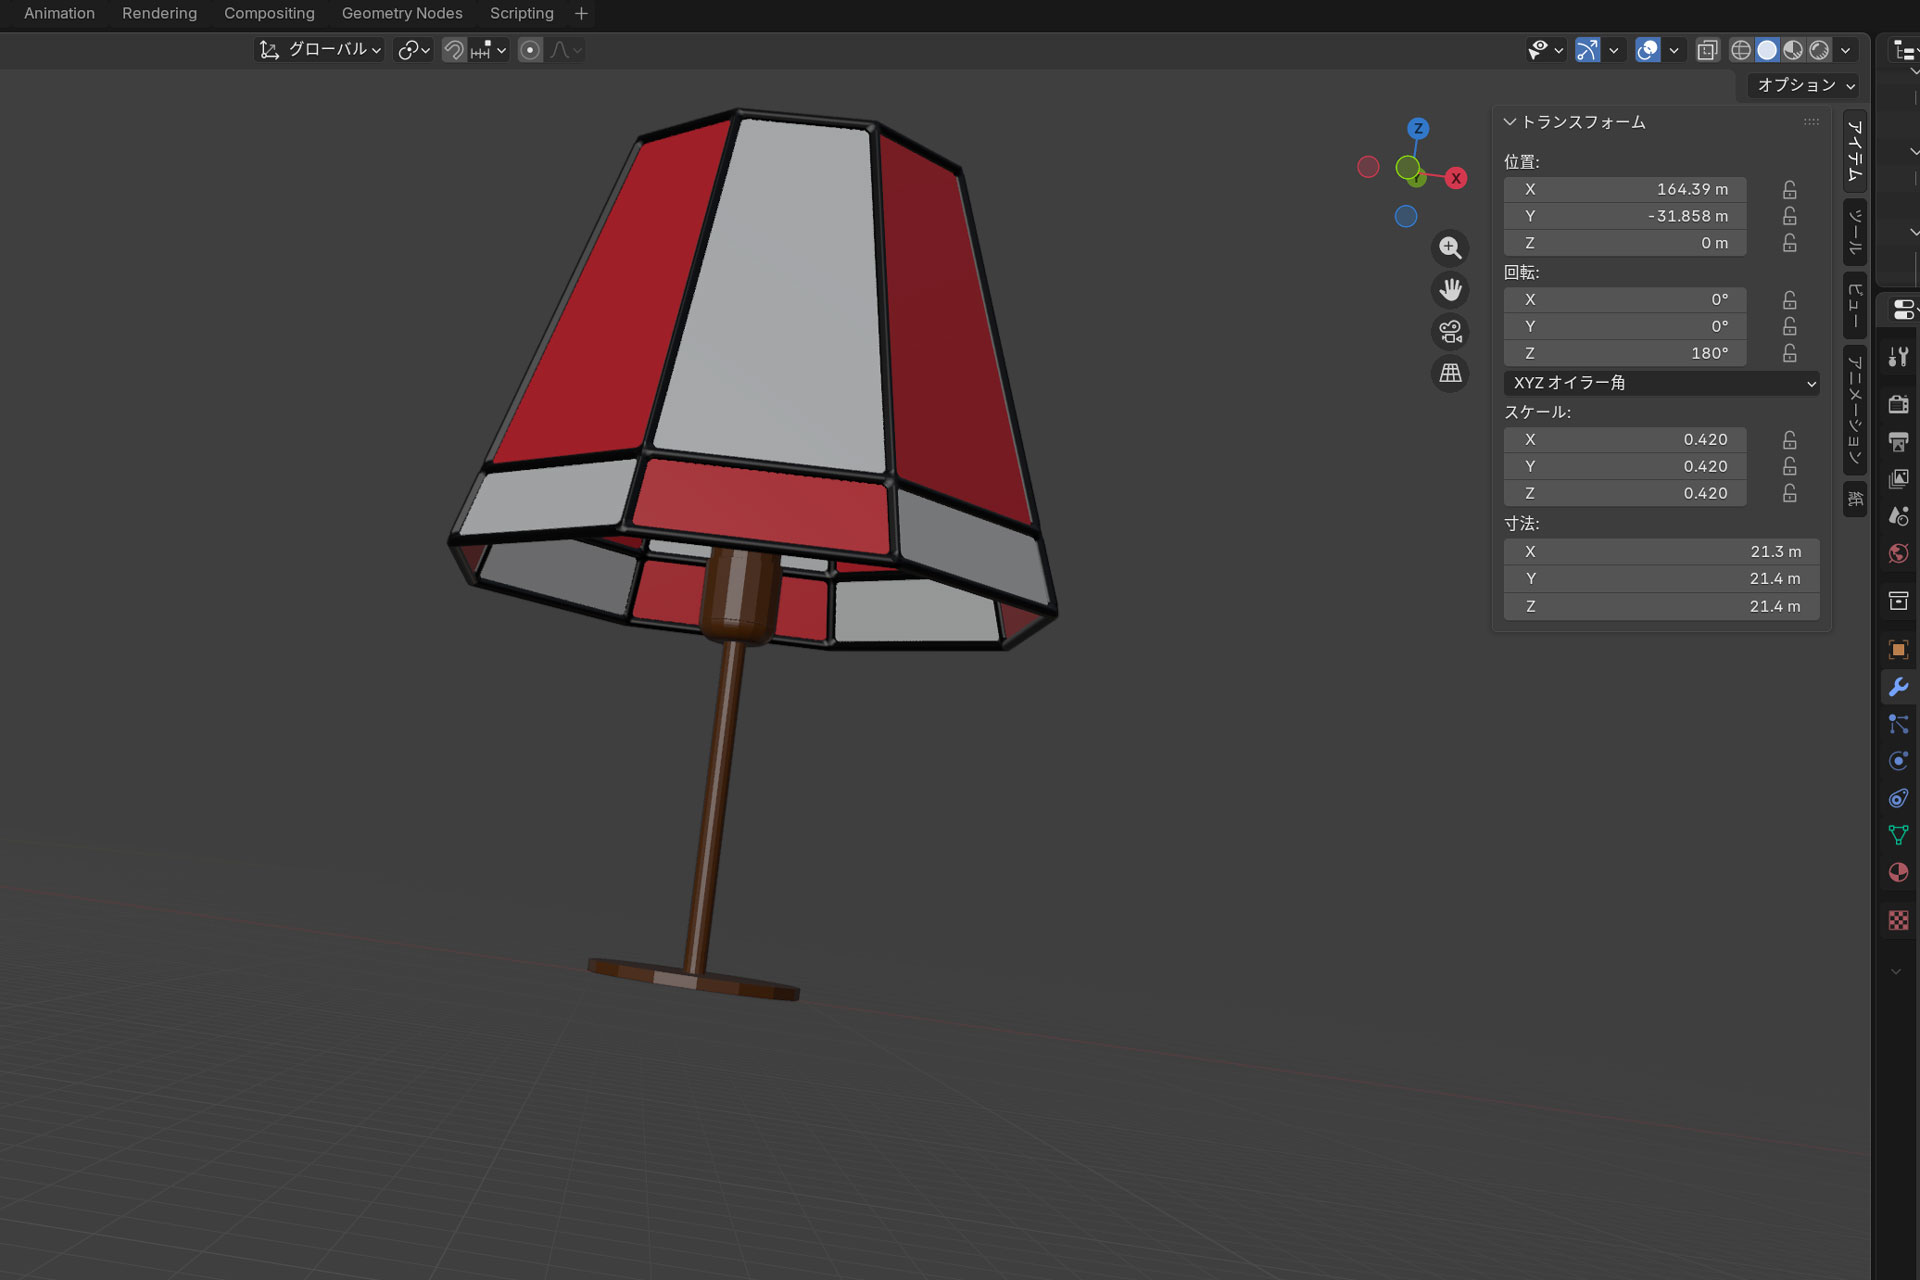Viewport: 1920px width, 1280px height.
Task: Open the Modifiers wrench properties tab
Action: click(x=1898, y=687)
